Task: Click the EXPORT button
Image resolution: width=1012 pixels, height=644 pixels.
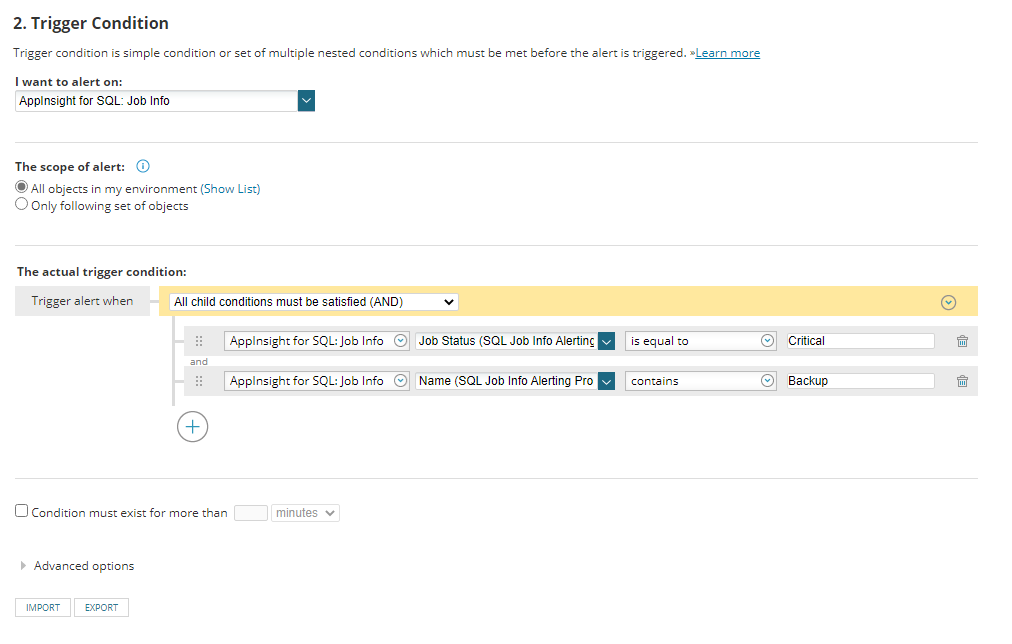Action: 101,607
